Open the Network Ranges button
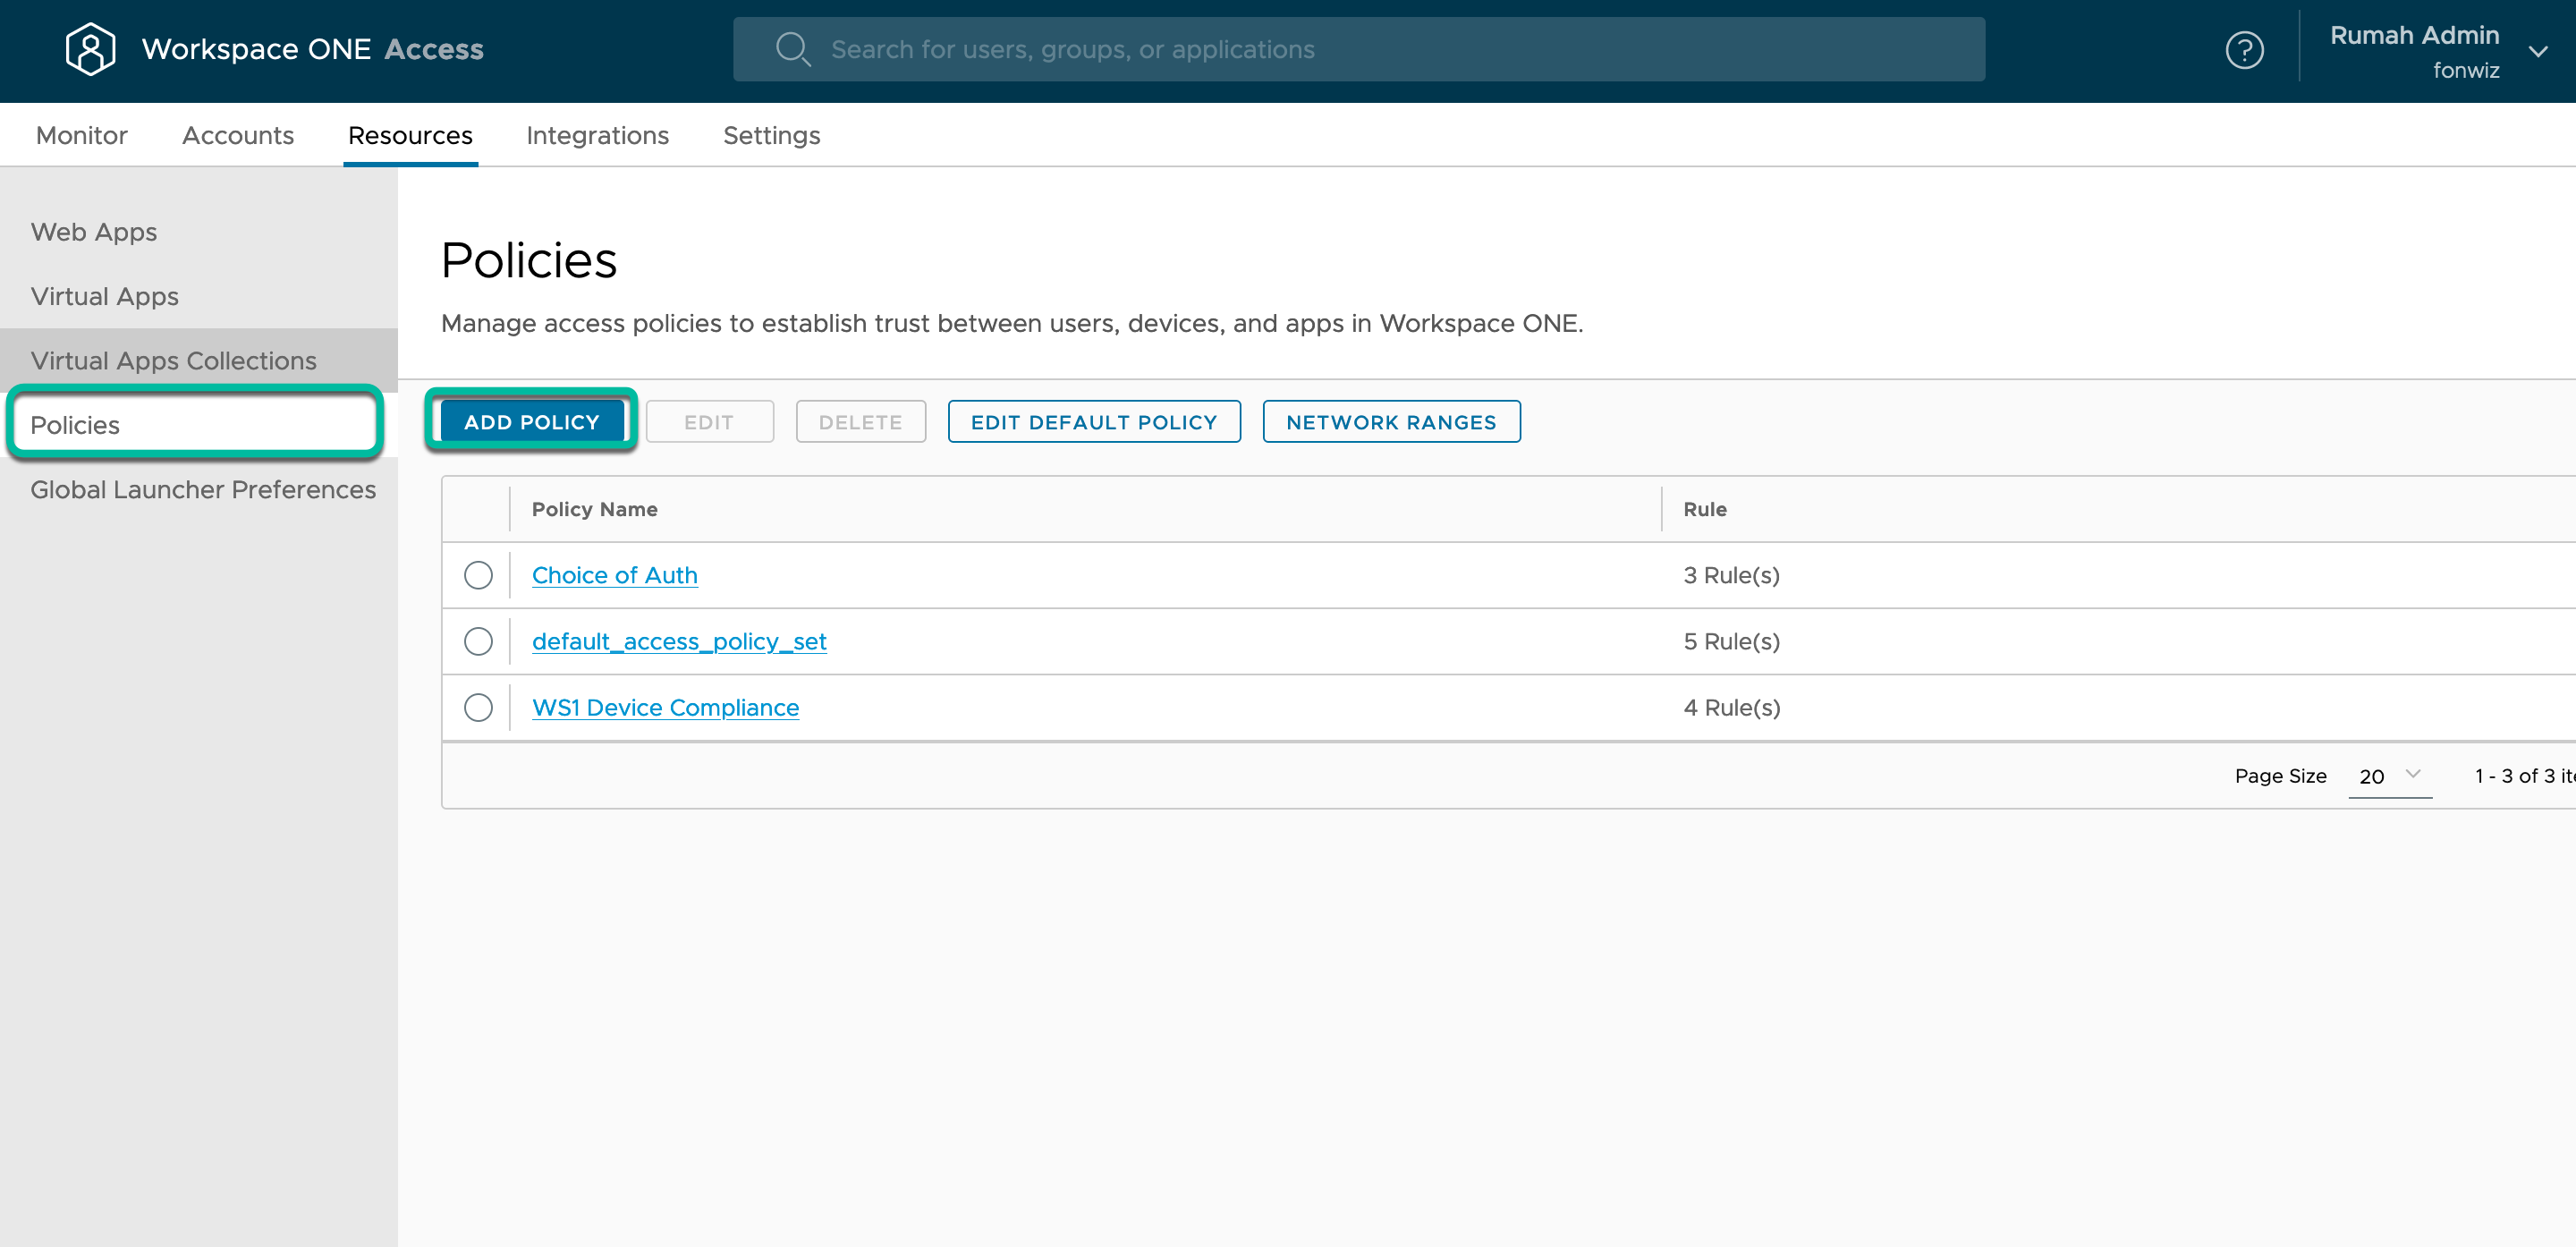 [1390, 421]
